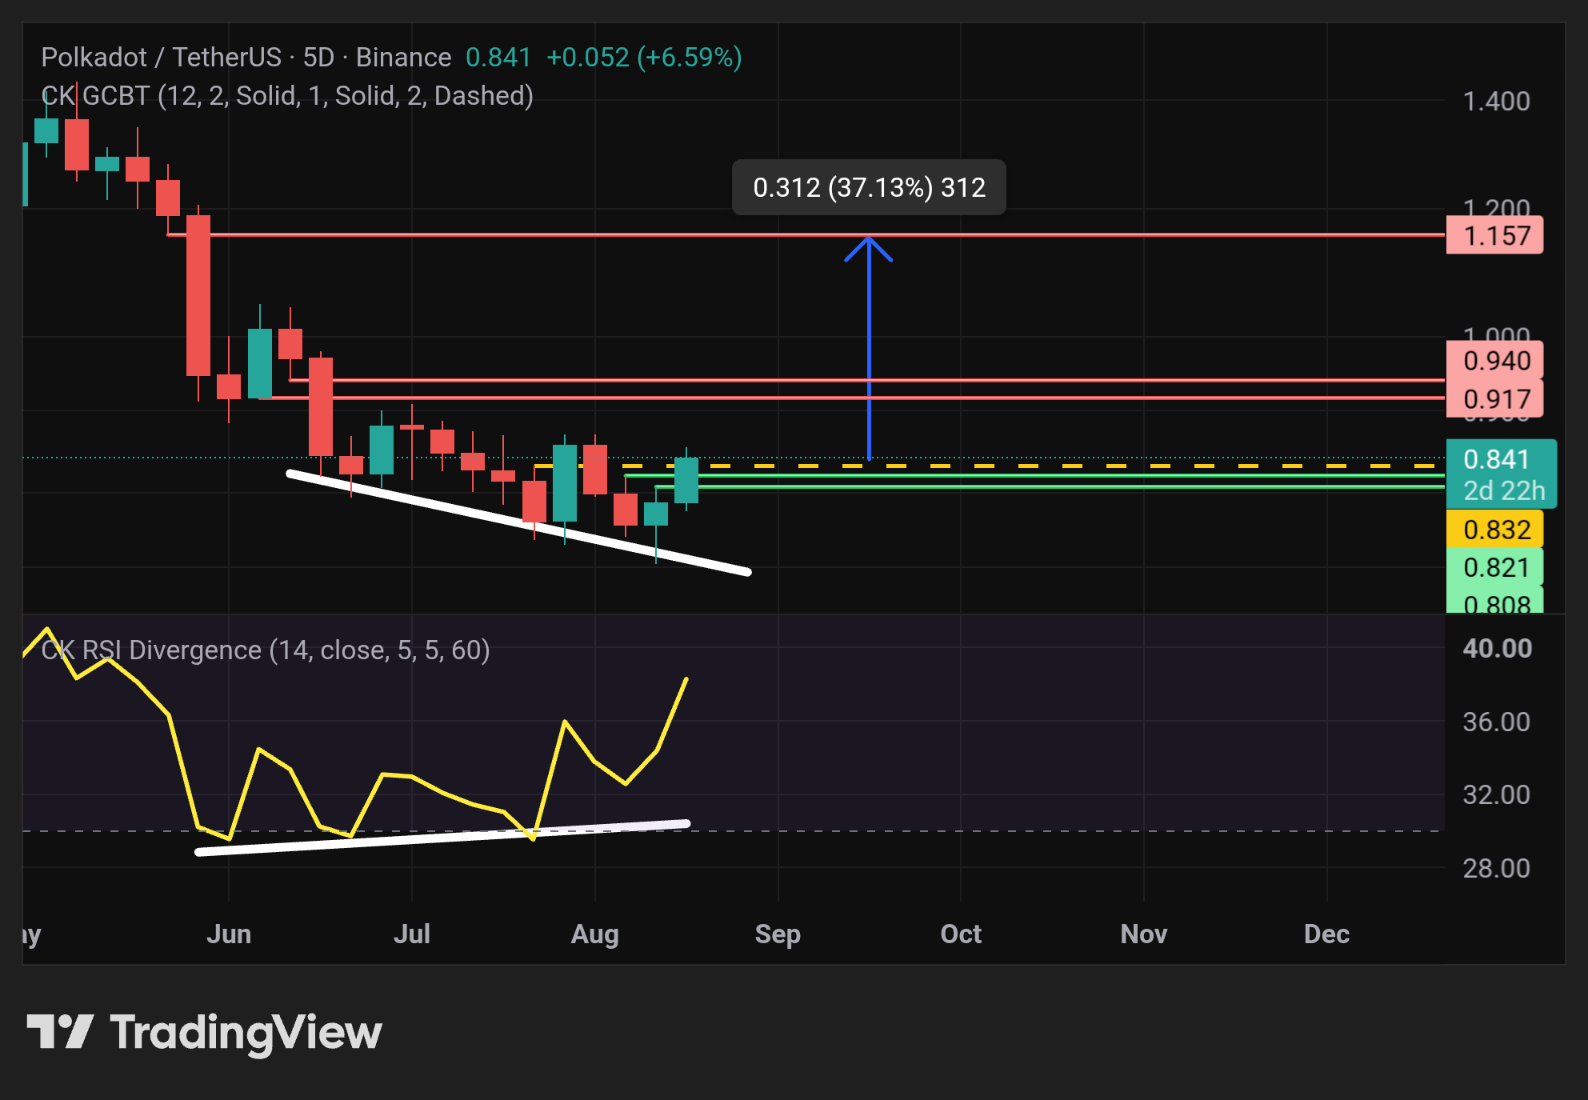Click the current price 0.841 countdown label
The width and height of the screenshot is (1588, 1100).
tap(1502, 475)
